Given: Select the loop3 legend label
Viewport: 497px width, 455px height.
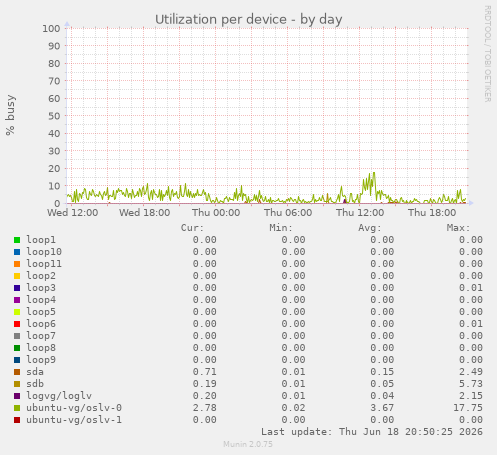Looking at the screenshot, I should [x=41, y=288].
